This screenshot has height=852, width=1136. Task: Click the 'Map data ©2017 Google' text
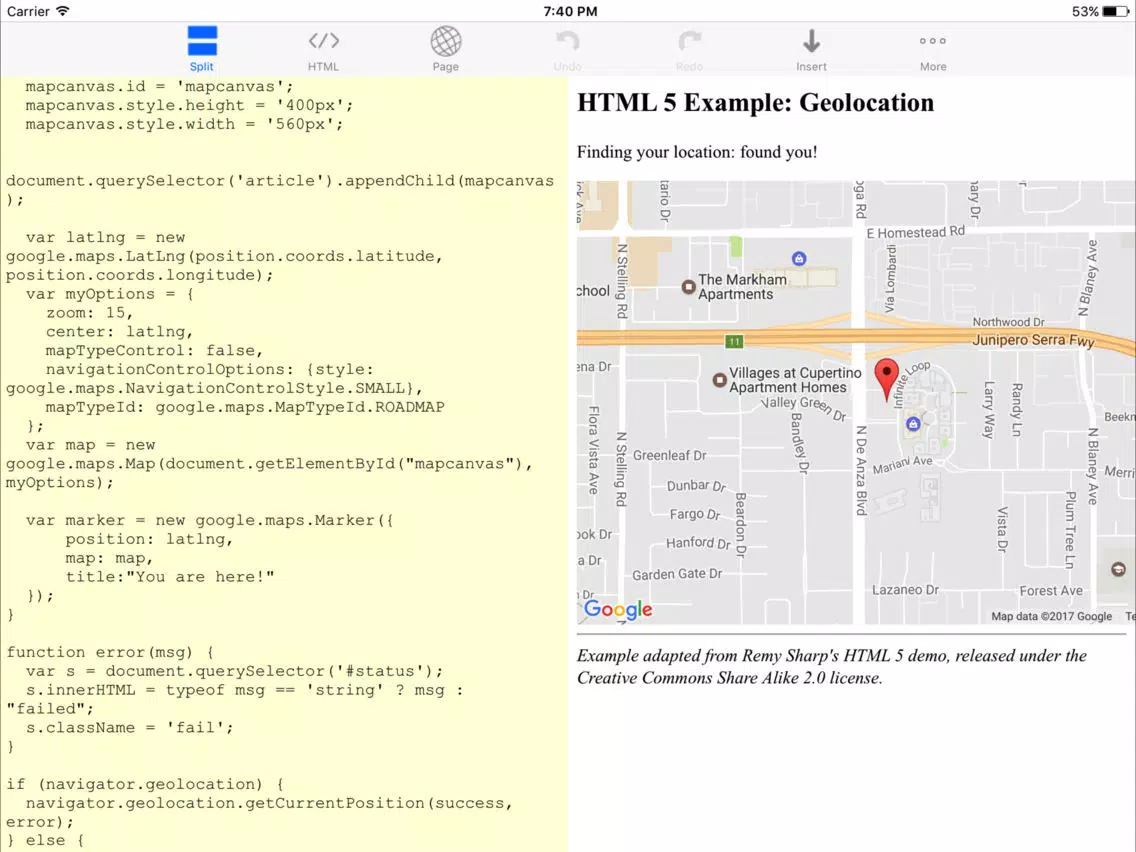(1051, 617)
